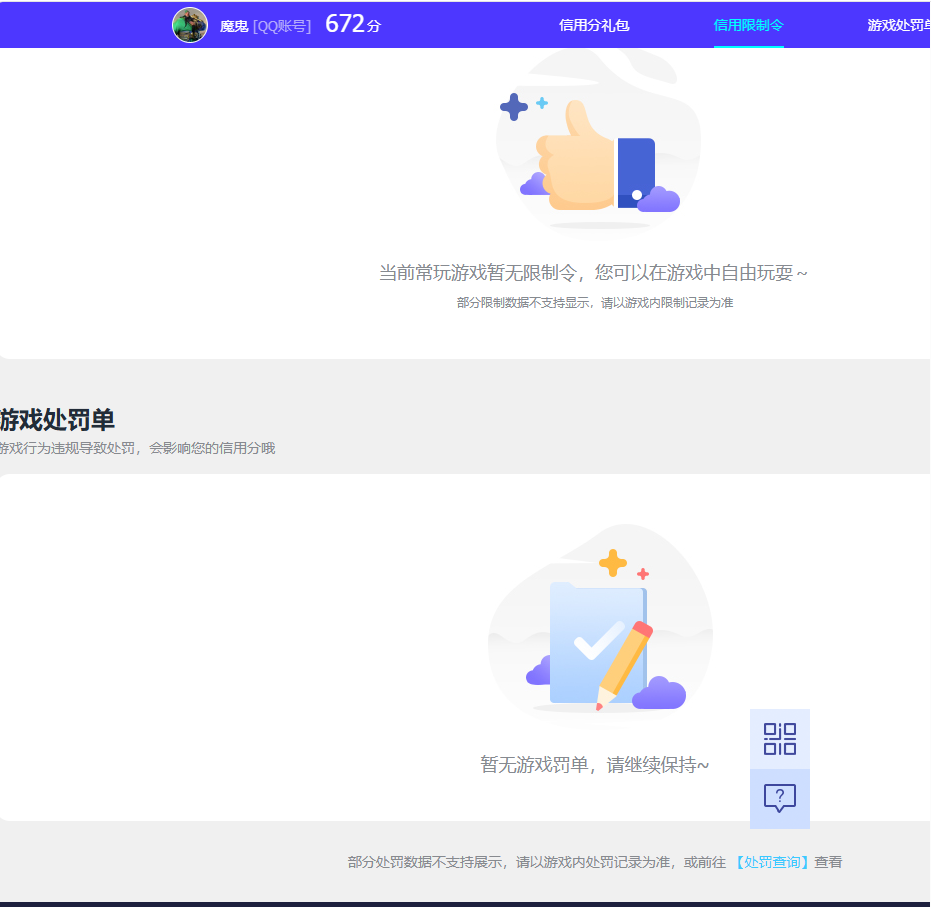This screenshot has width=931, height=907.
Task: Click the [QQ账号] label
Action: (282, 26)
